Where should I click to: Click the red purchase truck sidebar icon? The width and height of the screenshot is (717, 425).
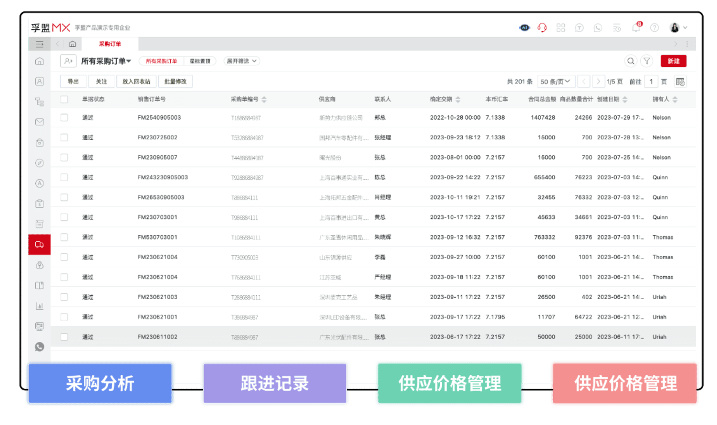point(39,244)
